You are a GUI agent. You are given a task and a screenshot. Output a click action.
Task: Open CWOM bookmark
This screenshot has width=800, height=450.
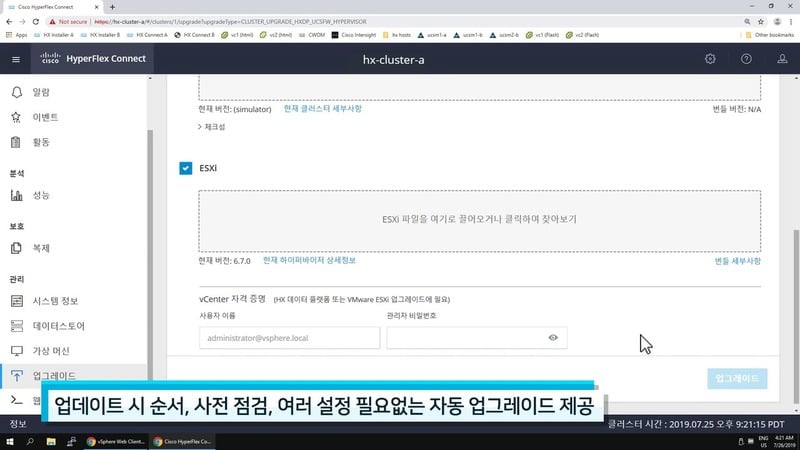click(x=312, y=35)
